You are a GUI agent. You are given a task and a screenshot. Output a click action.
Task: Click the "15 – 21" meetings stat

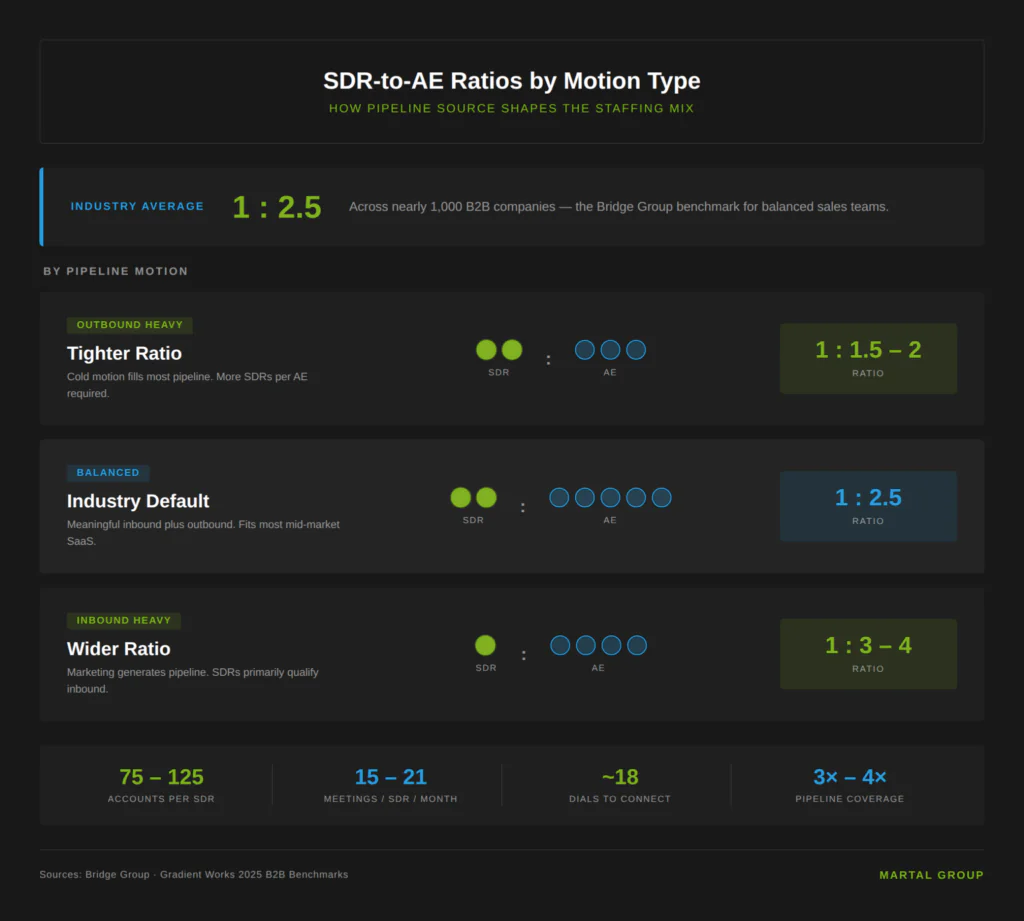(391, 777)
